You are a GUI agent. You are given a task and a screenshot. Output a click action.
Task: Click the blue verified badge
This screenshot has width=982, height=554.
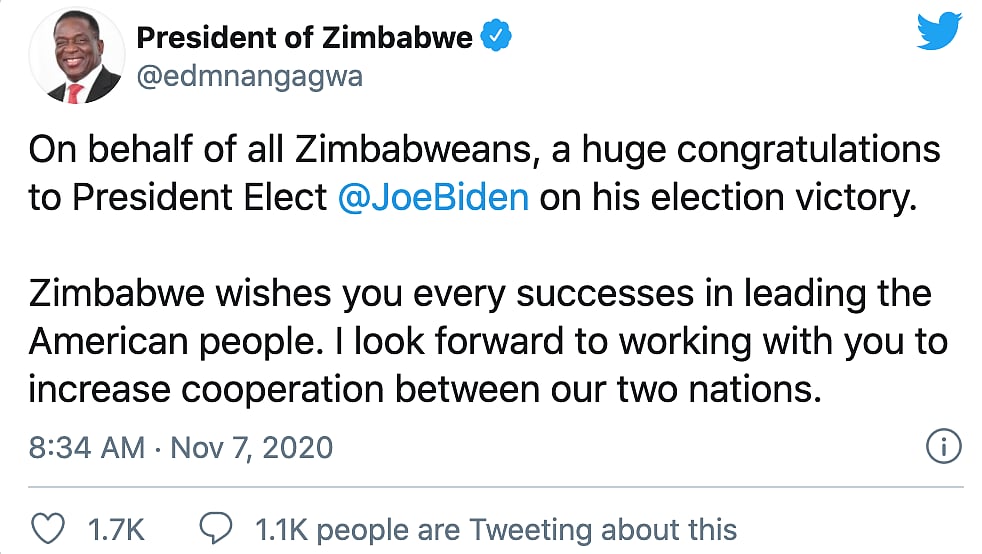click(497, 38)
